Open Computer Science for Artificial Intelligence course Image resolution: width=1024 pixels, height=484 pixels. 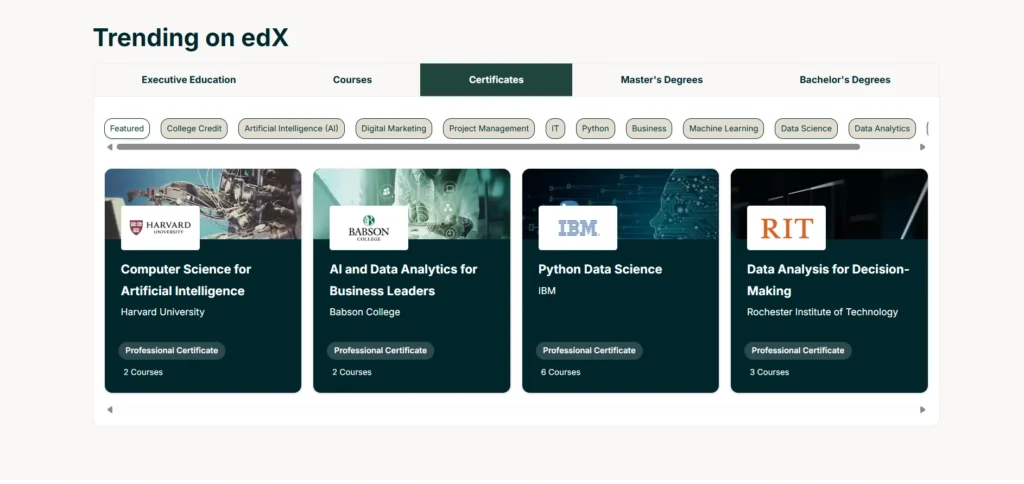pos(186,280)
